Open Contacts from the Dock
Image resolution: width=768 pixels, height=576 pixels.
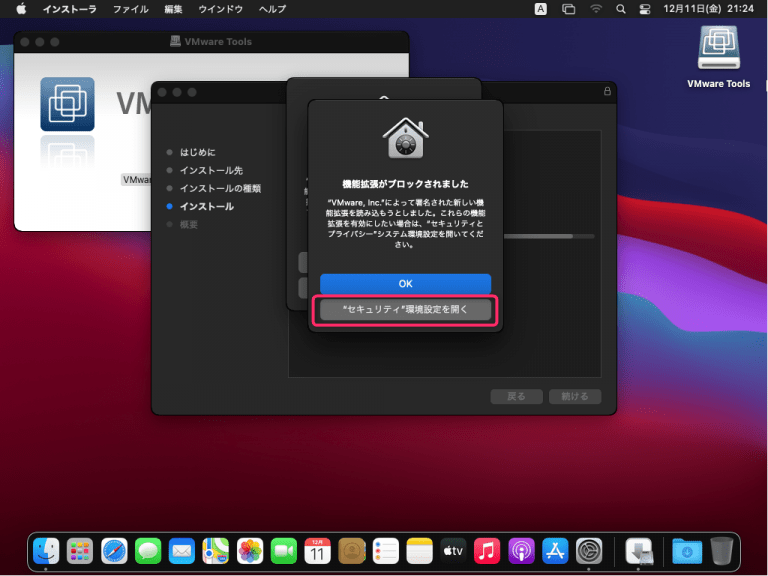tap(352, 551)
